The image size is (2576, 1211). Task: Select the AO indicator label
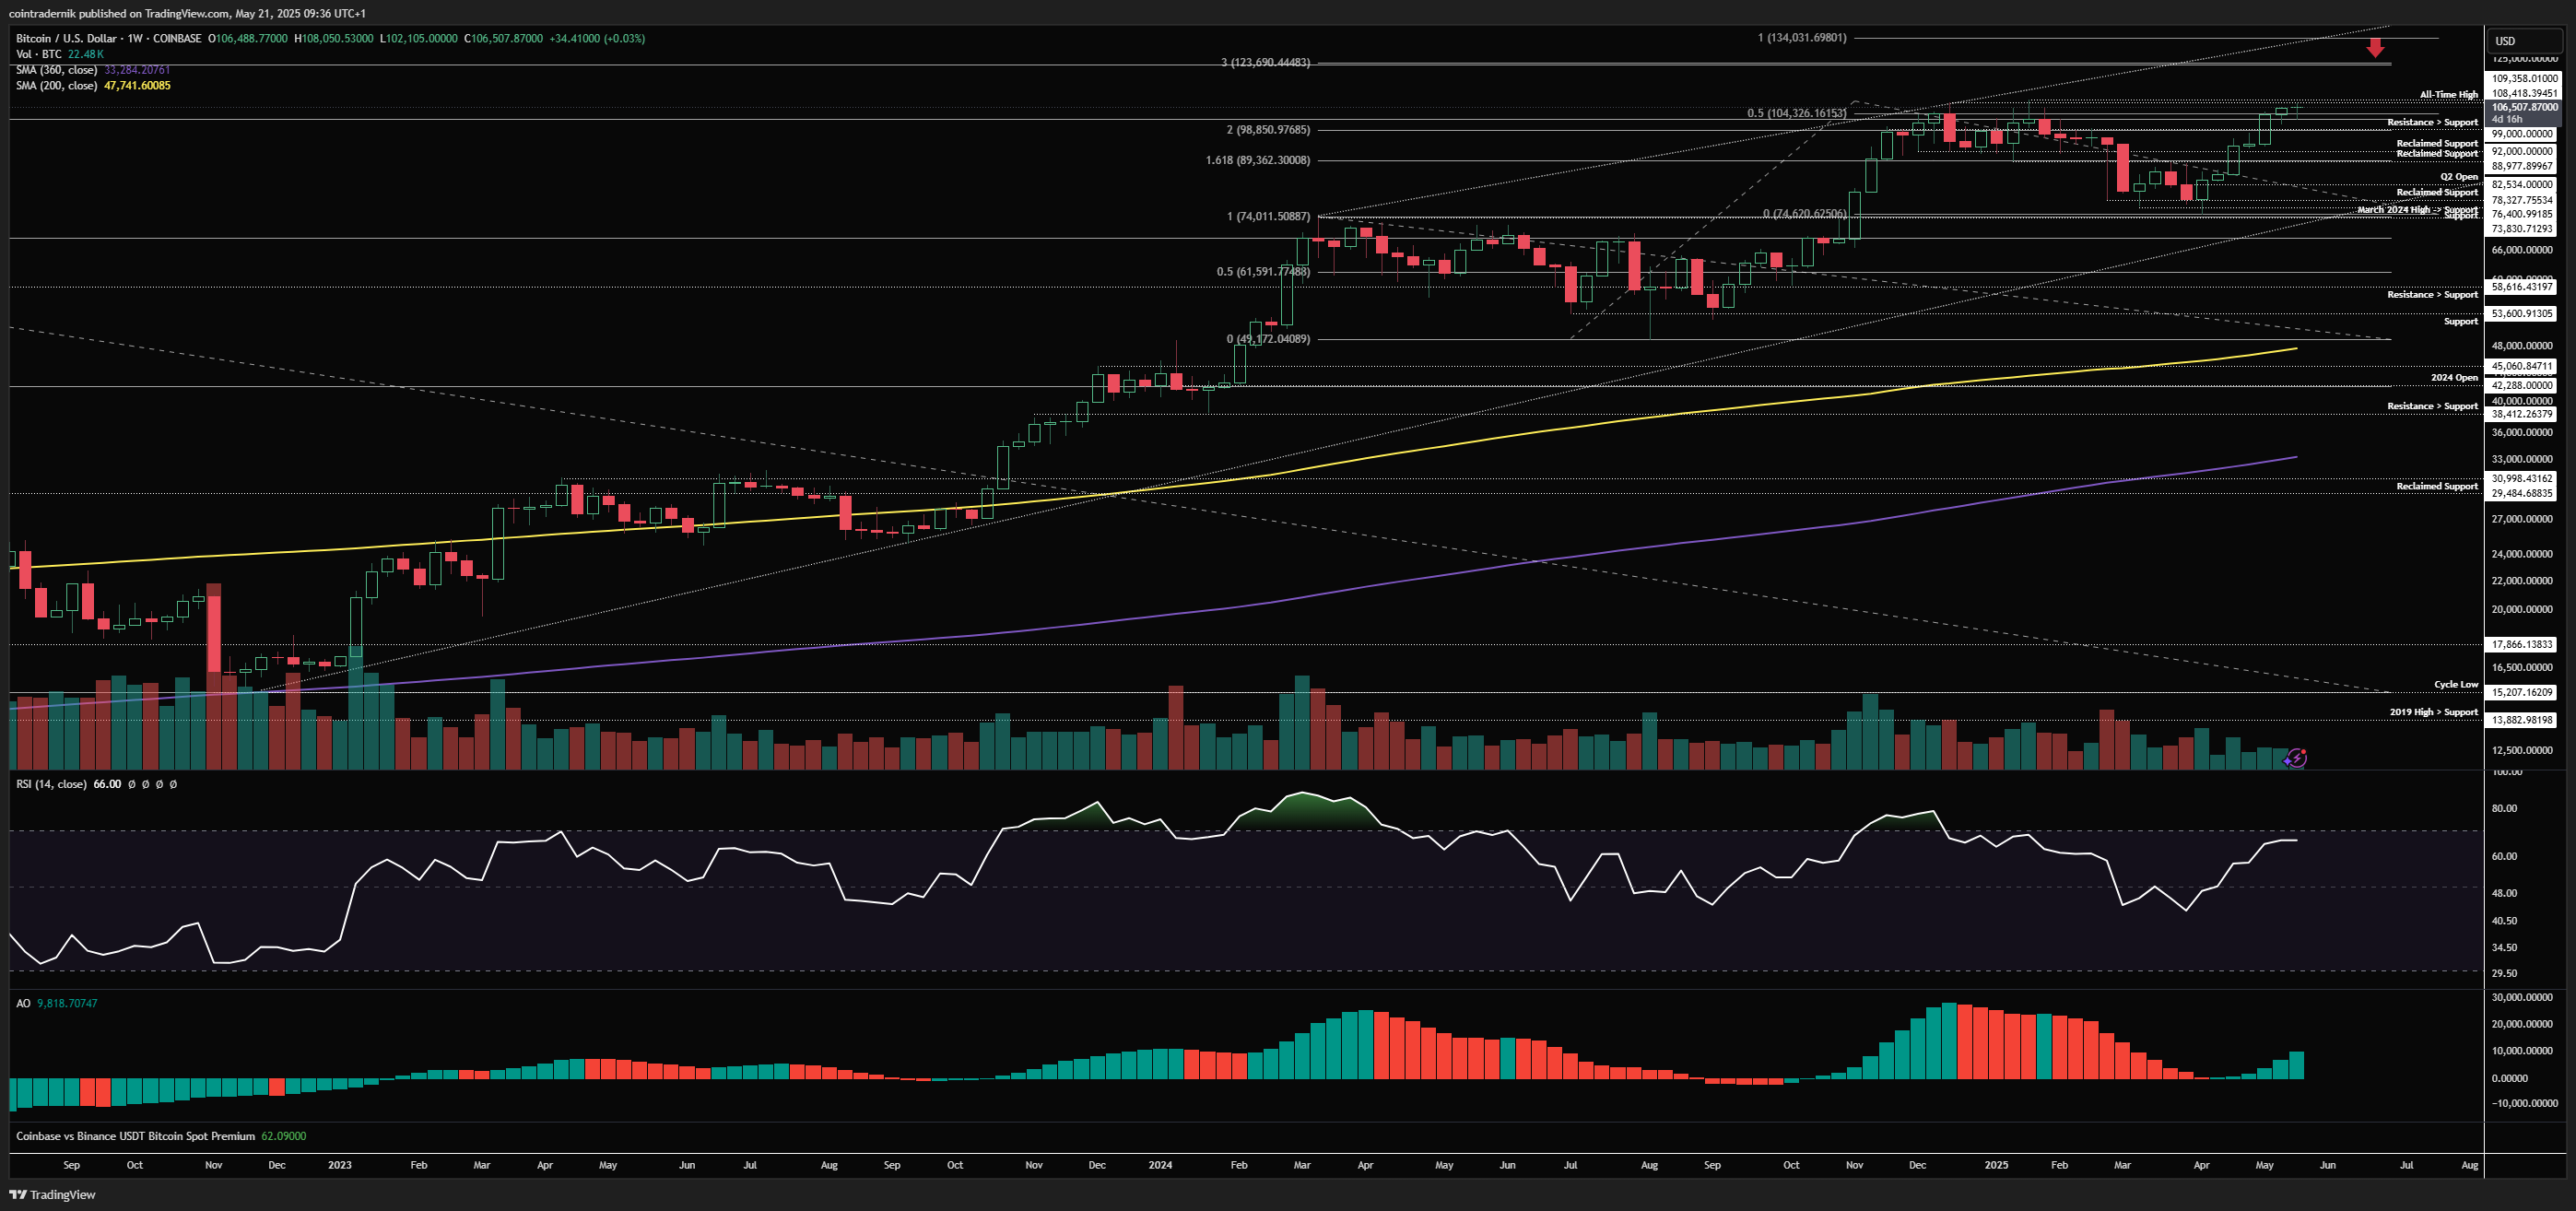tap(23, 1003)
